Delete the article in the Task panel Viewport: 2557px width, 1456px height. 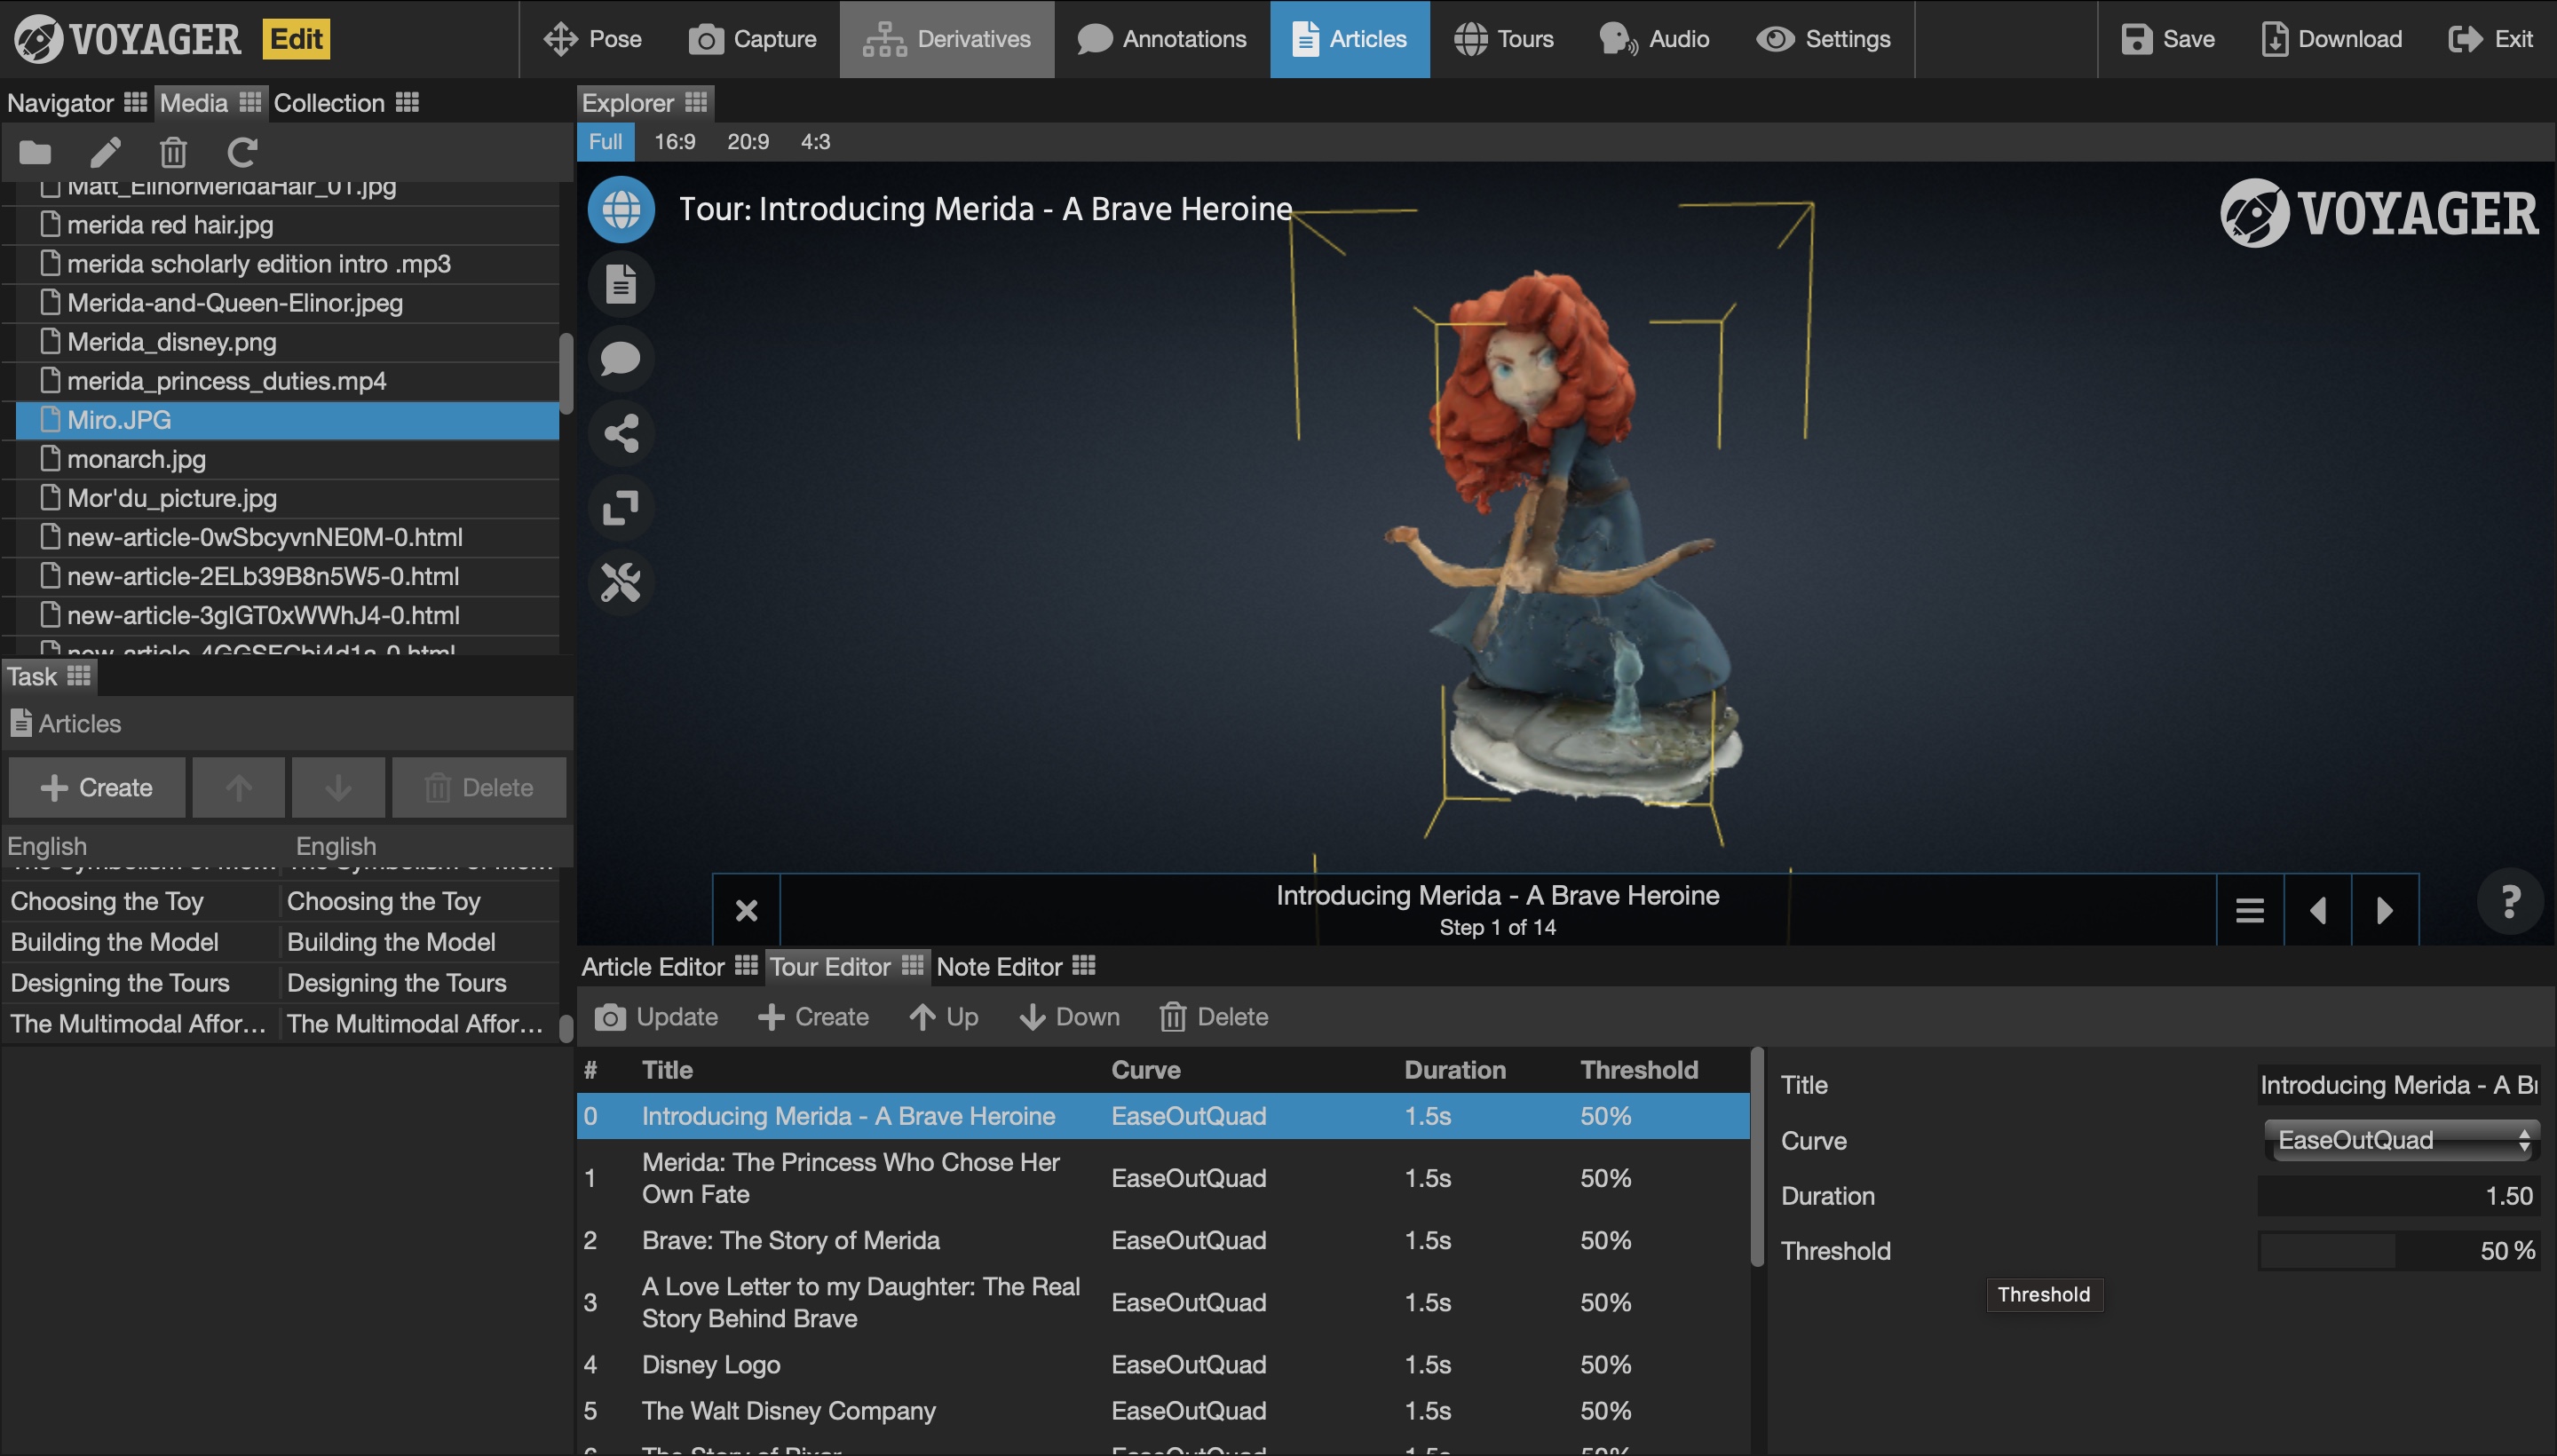[479, 787]
